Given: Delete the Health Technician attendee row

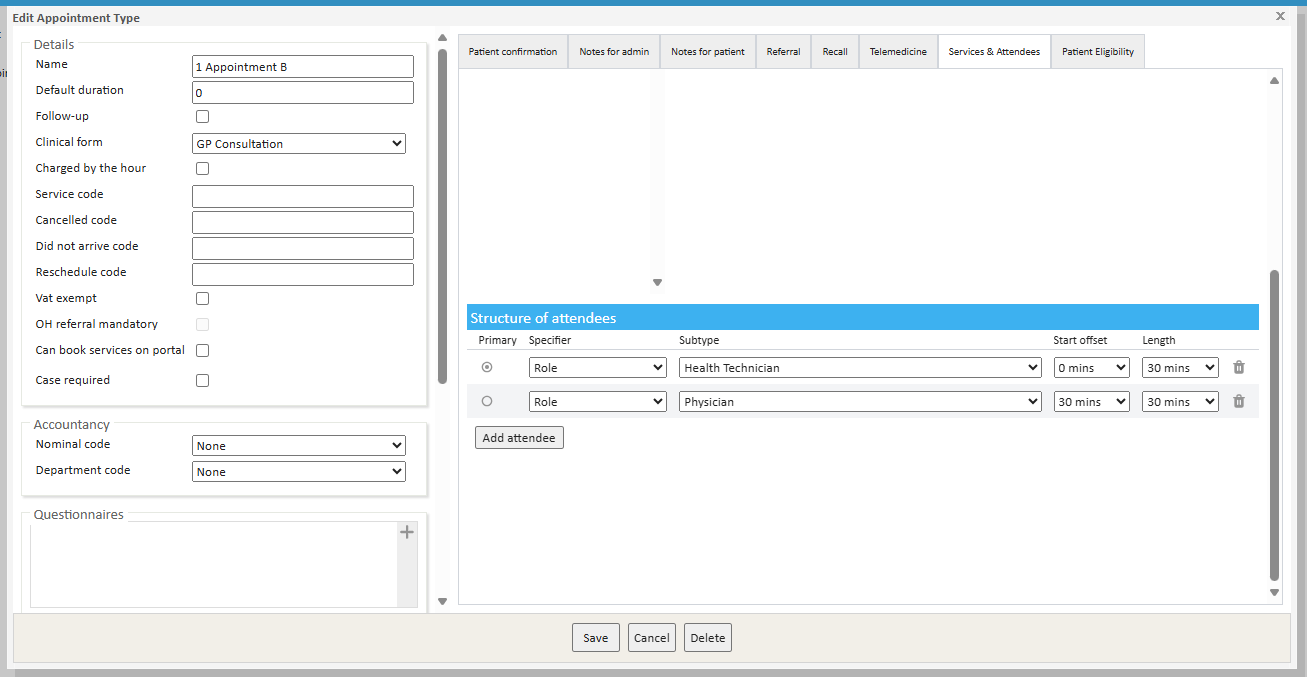Looking at the screenshot, I should (1239, 368).
